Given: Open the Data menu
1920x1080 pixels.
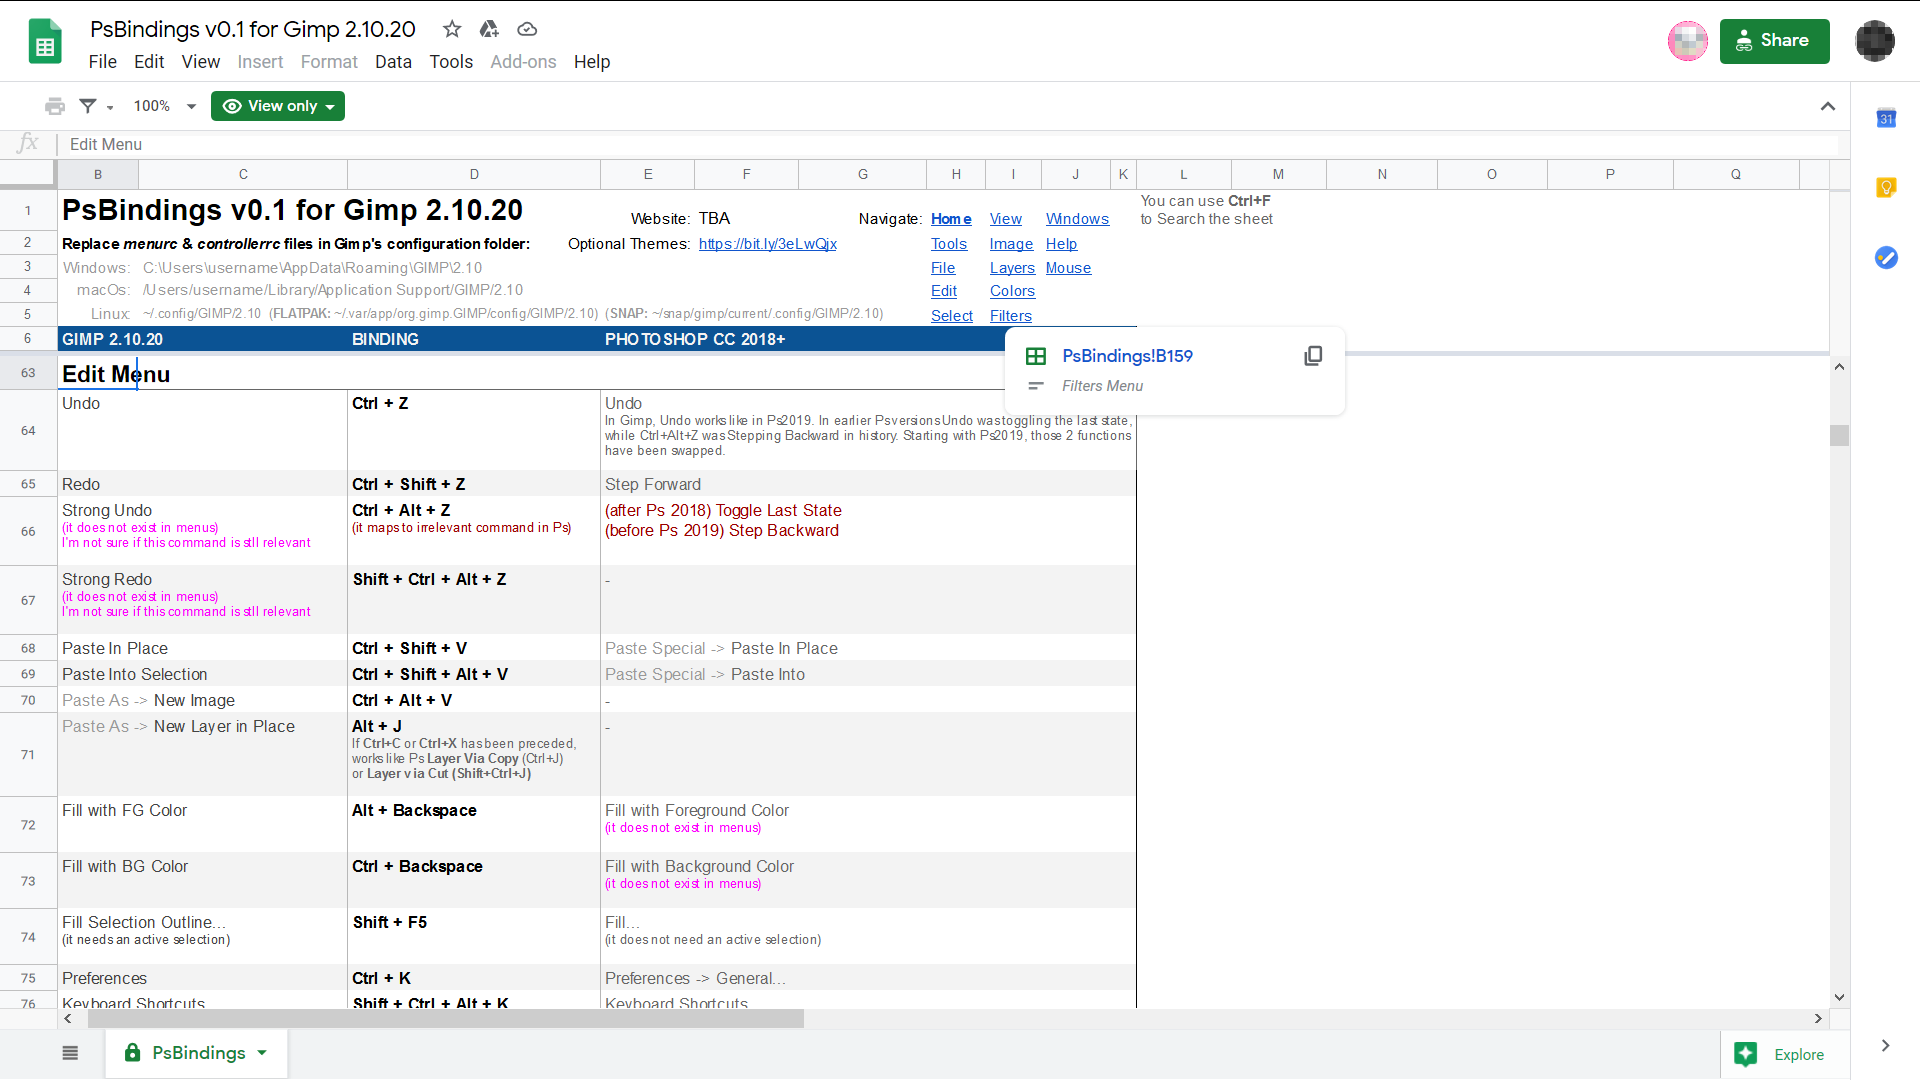Looking at the screenshot, I should click(393, 62).
